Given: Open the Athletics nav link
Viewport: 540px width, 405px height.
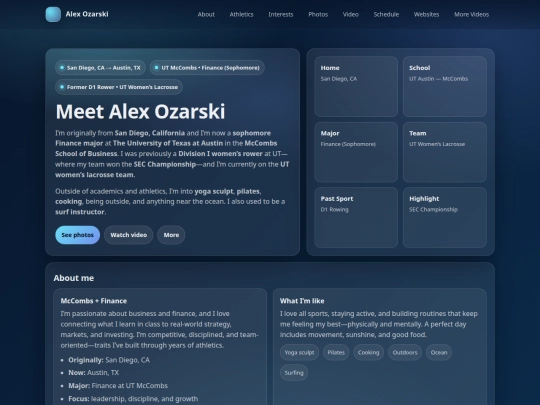Looking at the screenshot, I should coord(241,14).
